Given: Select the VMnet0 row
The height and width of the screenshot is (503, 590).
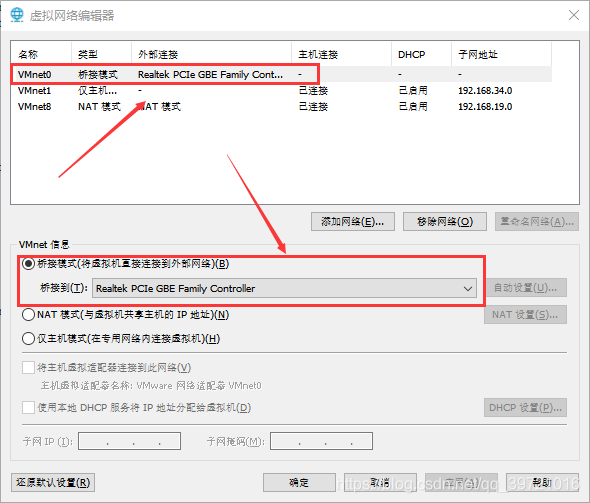Looking at the screenshot, I should click(x=281, y=74).
